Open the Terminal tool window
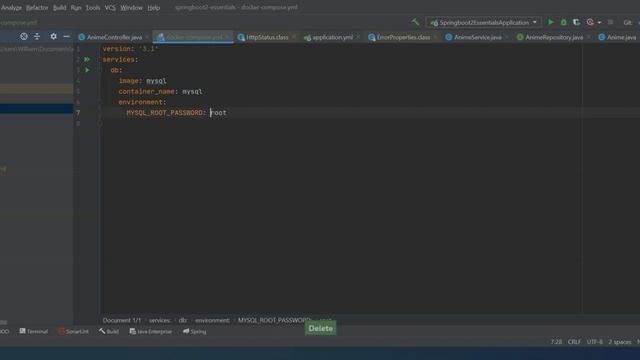The height and width of the screenshot is (360, 640). click(33, 331)
